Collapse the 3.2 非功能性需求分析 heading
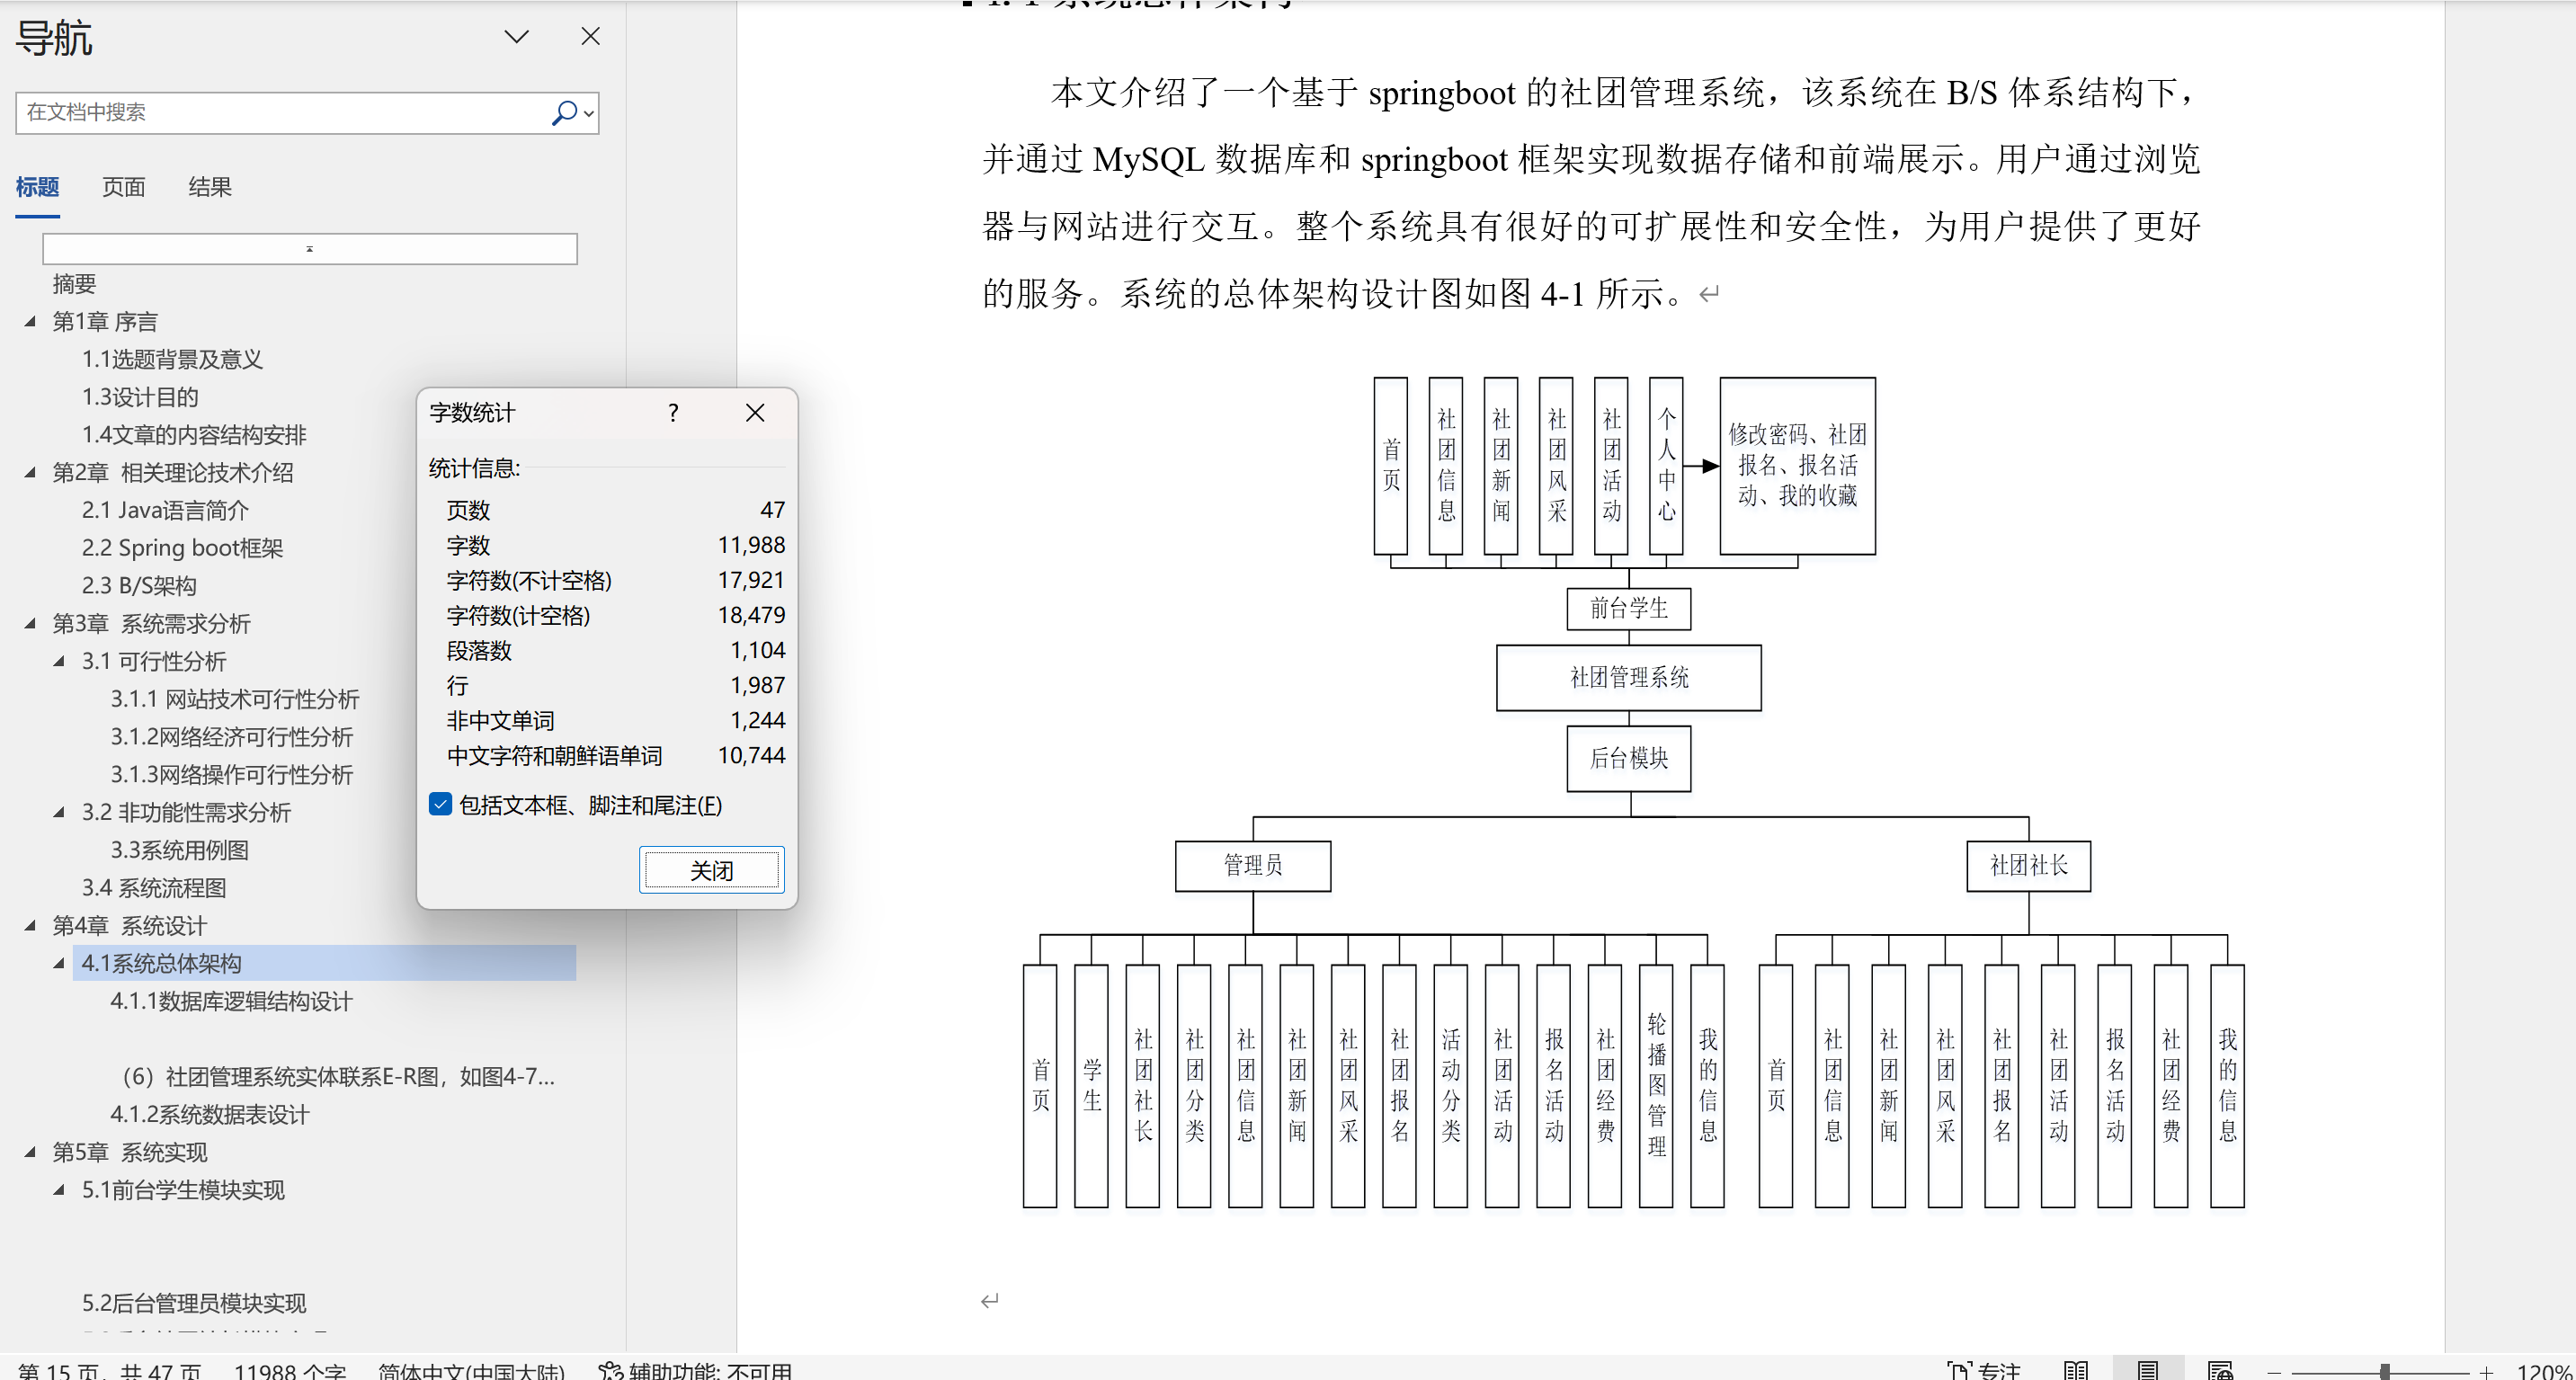Screen dimensions: 2576x1380 (x=59, y=812)
